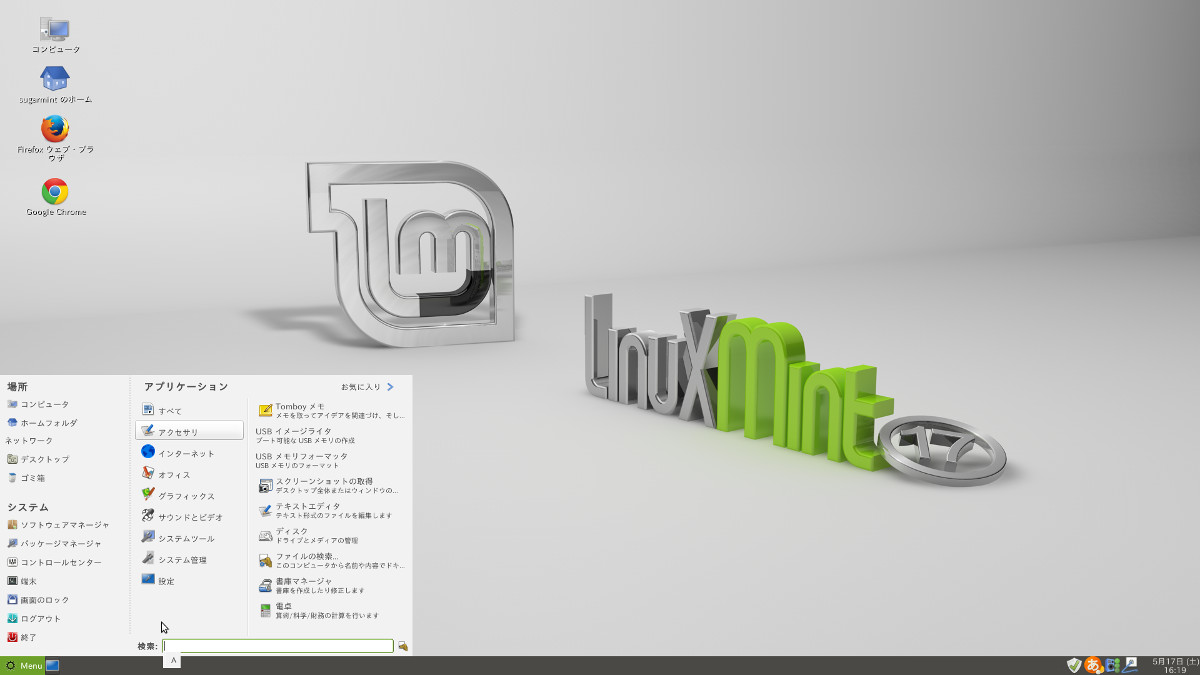
Task: Switch to お気に入り favorites view
Action: click(x=367, y=386)
